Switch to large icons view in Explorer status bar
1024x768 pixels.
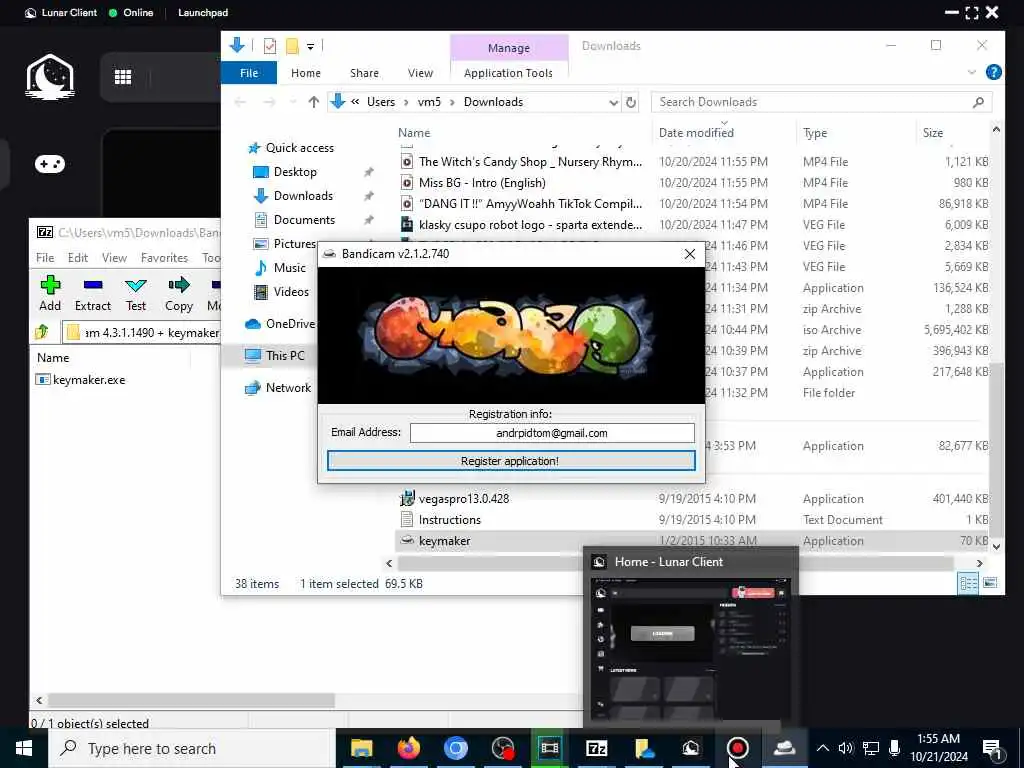[991, 583]
